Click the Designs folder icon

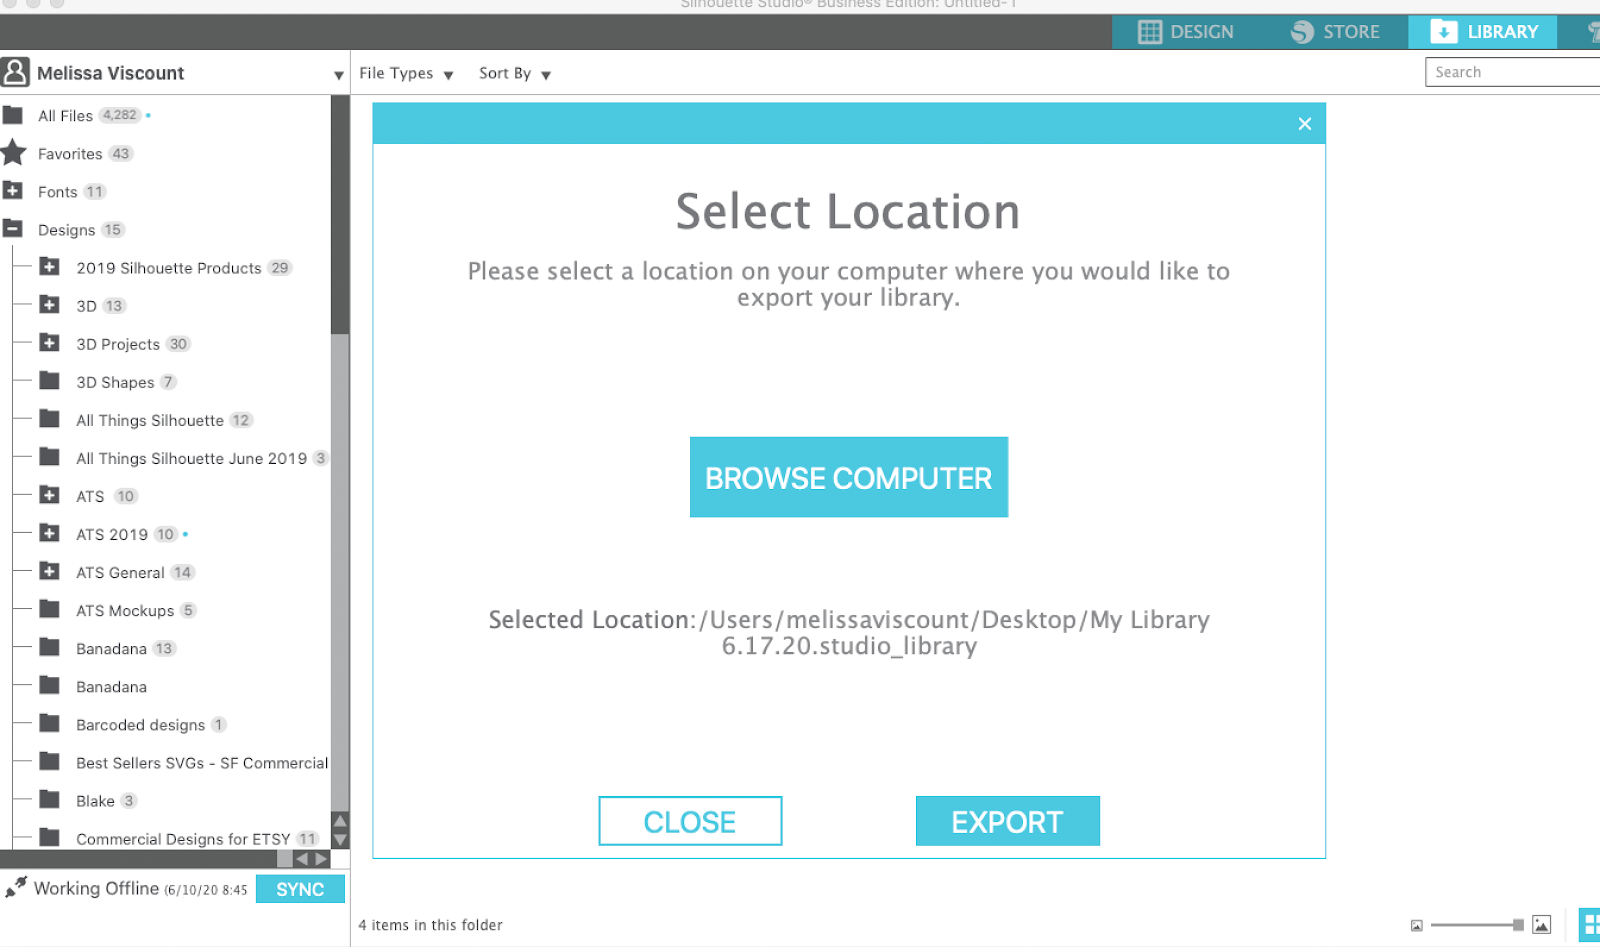(14, 228)
